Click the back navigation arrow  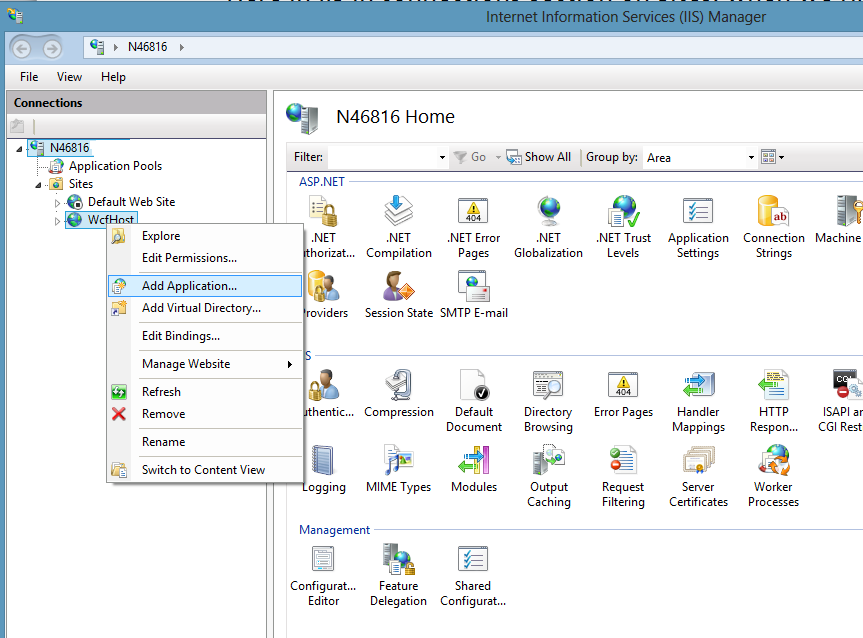tap(20, 47)
